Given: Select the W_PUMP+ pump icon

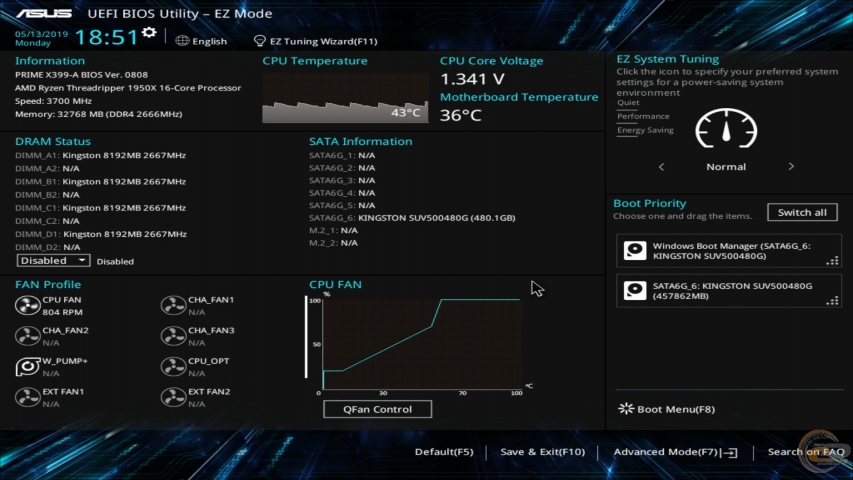Looking at the screenshot, I should (27, 366).
